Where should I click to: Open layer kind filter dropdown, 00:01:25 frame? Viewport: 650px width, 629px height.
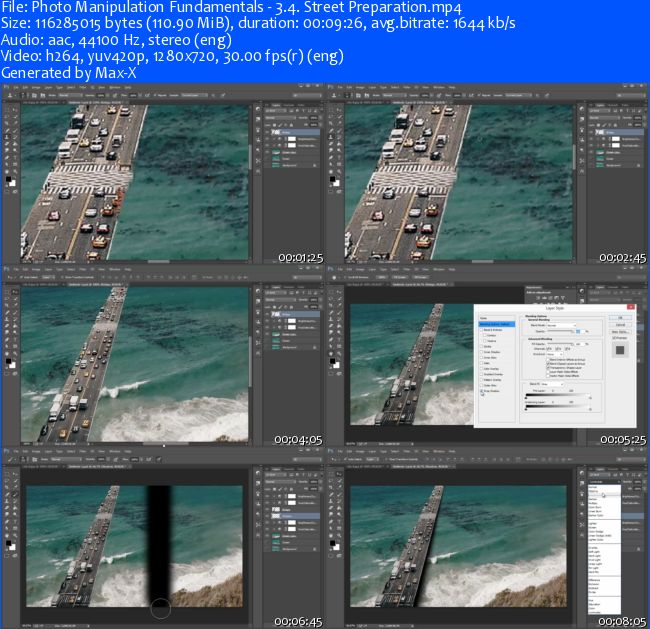click(x=276, y=111)
